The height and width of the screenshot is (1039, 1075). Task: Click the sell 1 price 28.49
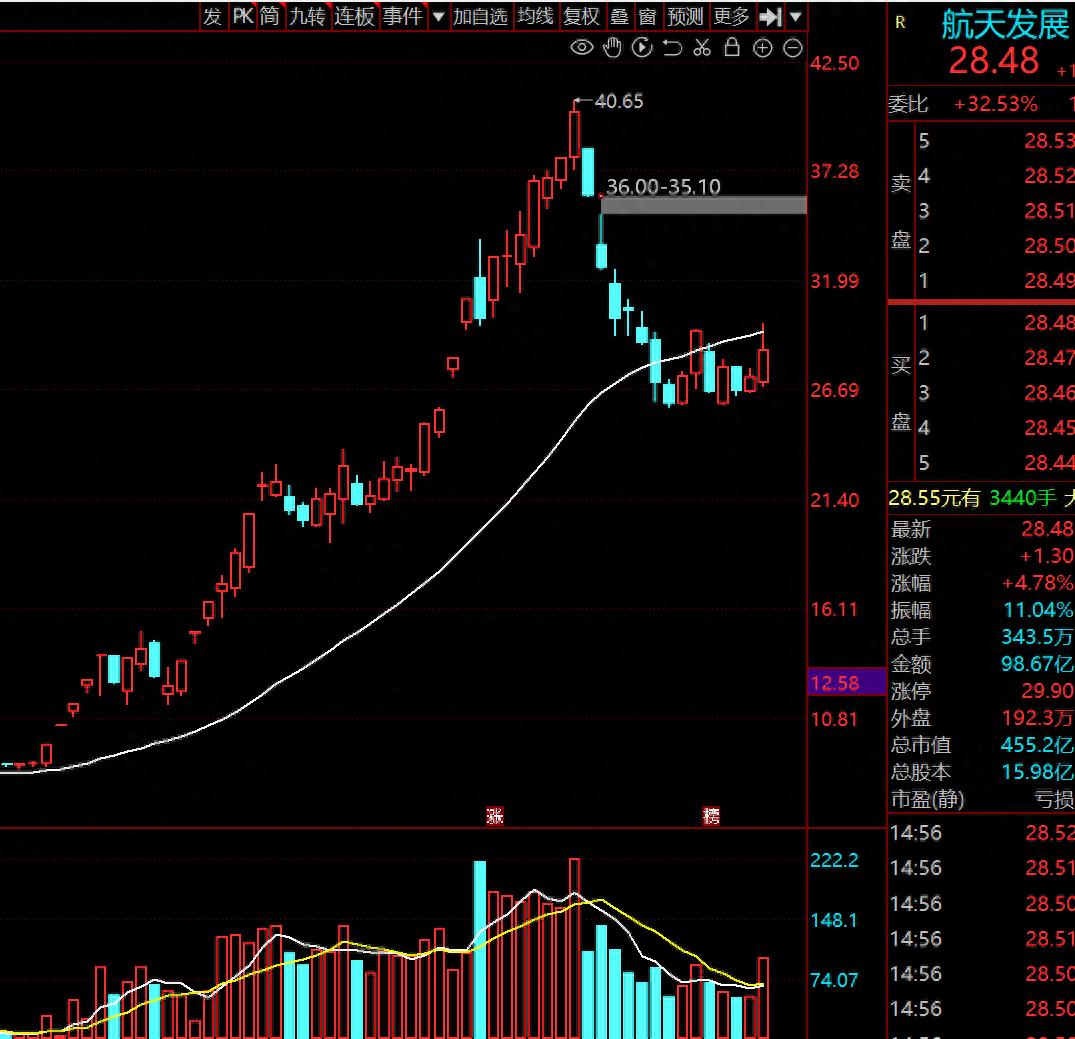pyautogui.click(x=1049, y=280)
